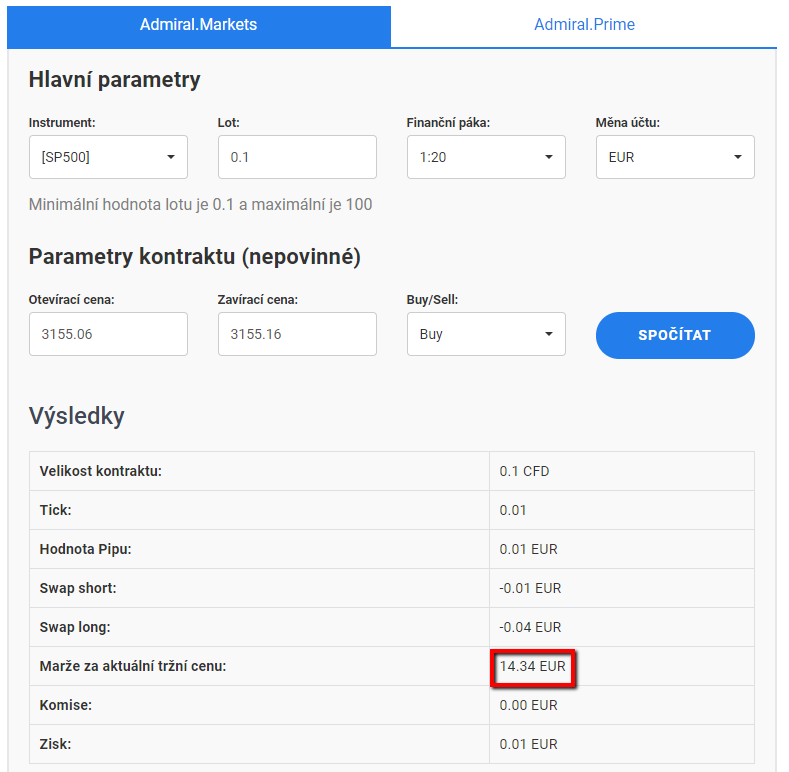Click the Komise value 0.00 EUR

tap(528, 705)
